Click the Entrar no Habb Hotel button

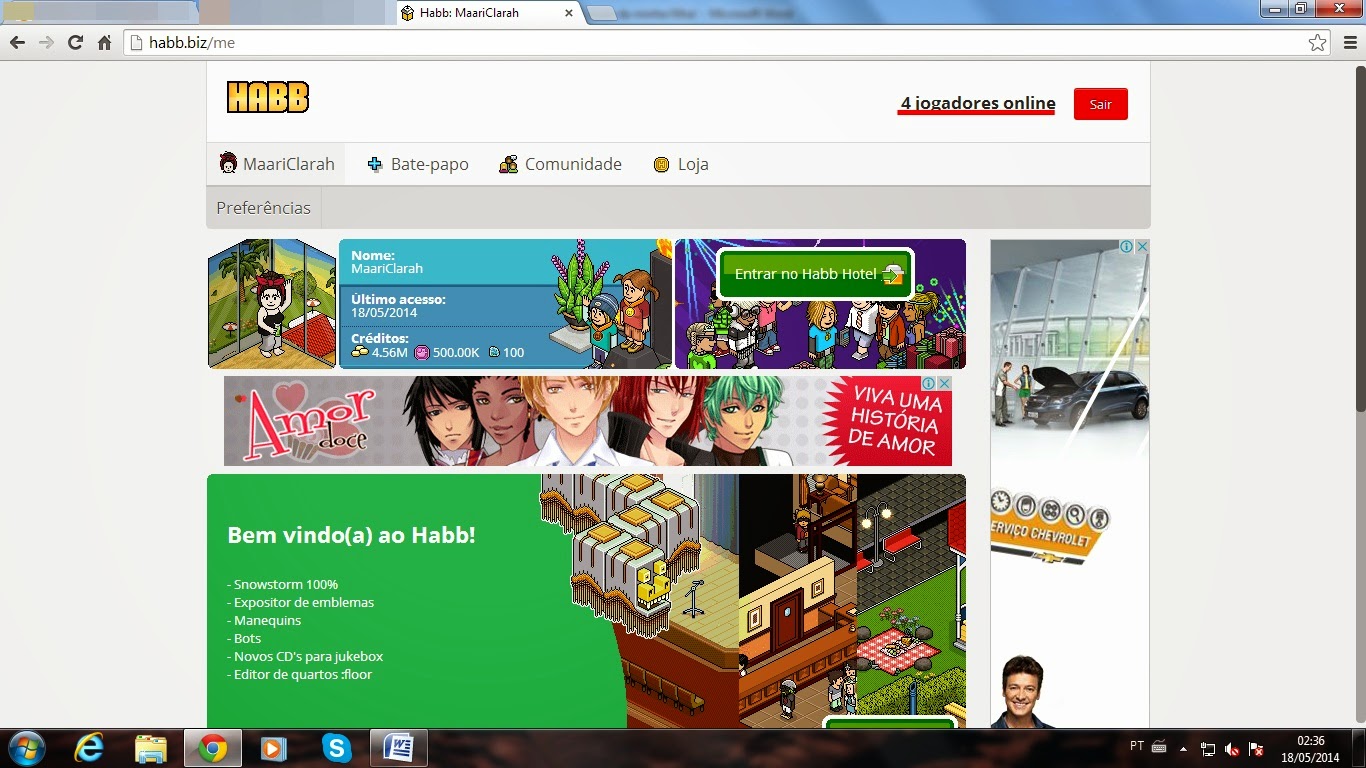coord(814,273)
